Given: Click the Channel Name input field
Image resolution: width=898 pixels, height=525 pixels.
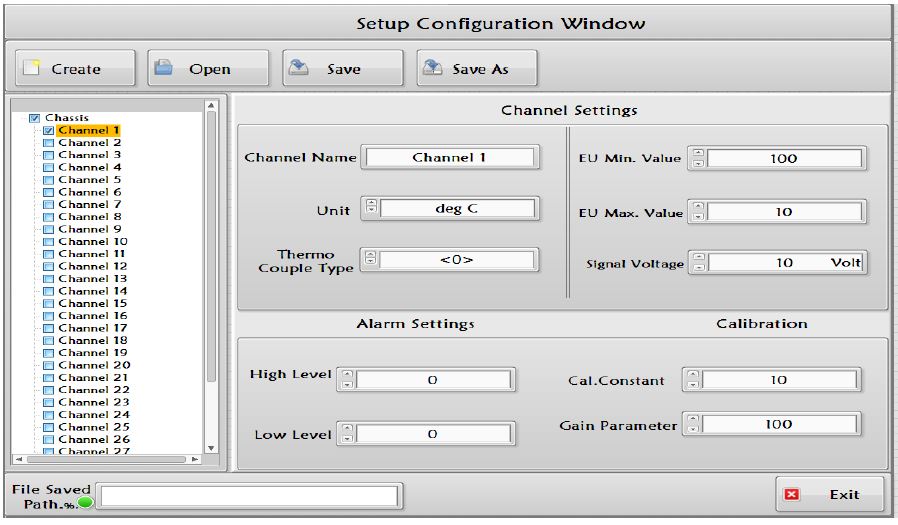Looking at the screenshot, I should click(450, 157).
